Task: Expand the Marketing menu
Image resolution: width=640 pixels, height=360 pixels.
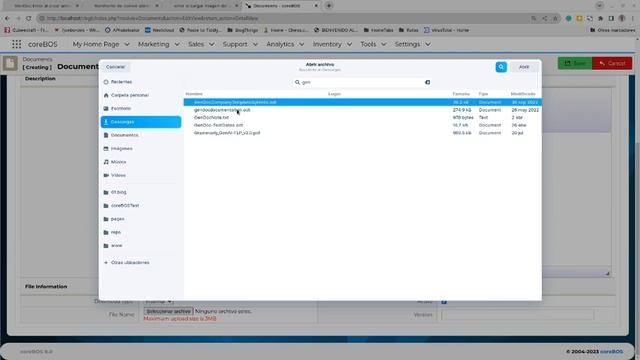Action: [x=158, y=44]
